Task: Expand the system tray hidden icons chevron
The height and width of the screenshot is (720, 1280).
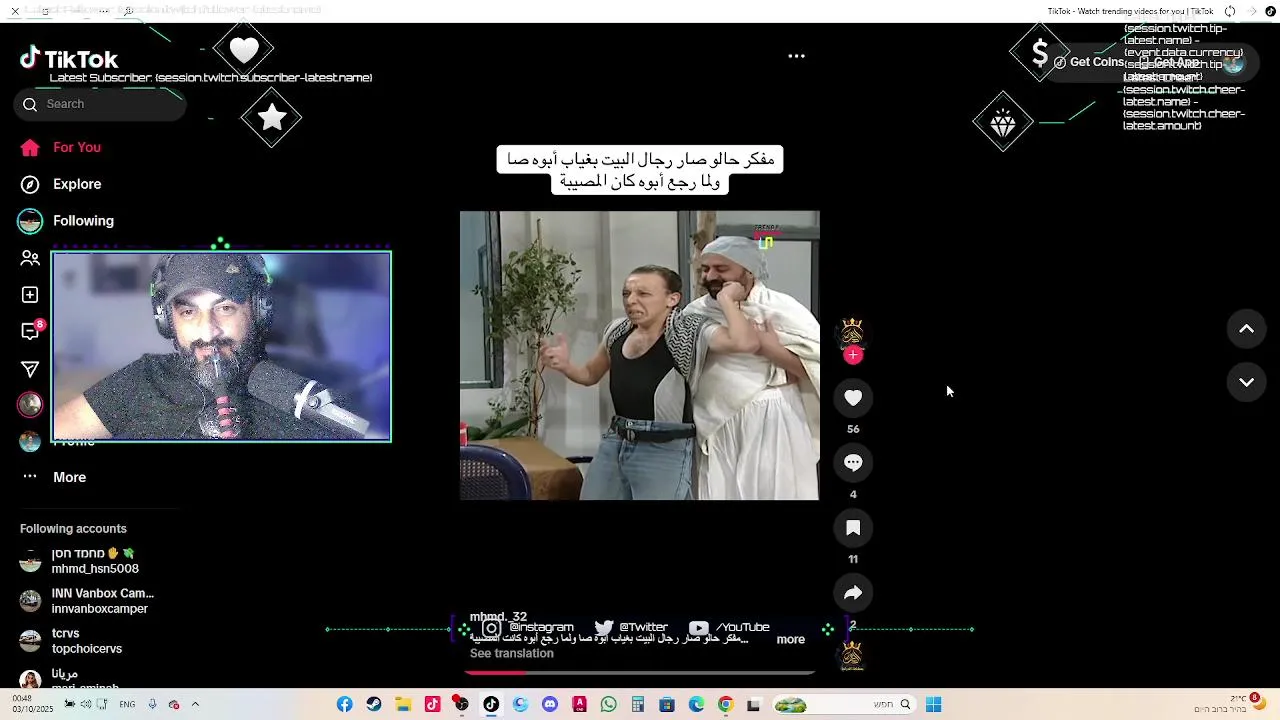Action: (x=195, y=704)
